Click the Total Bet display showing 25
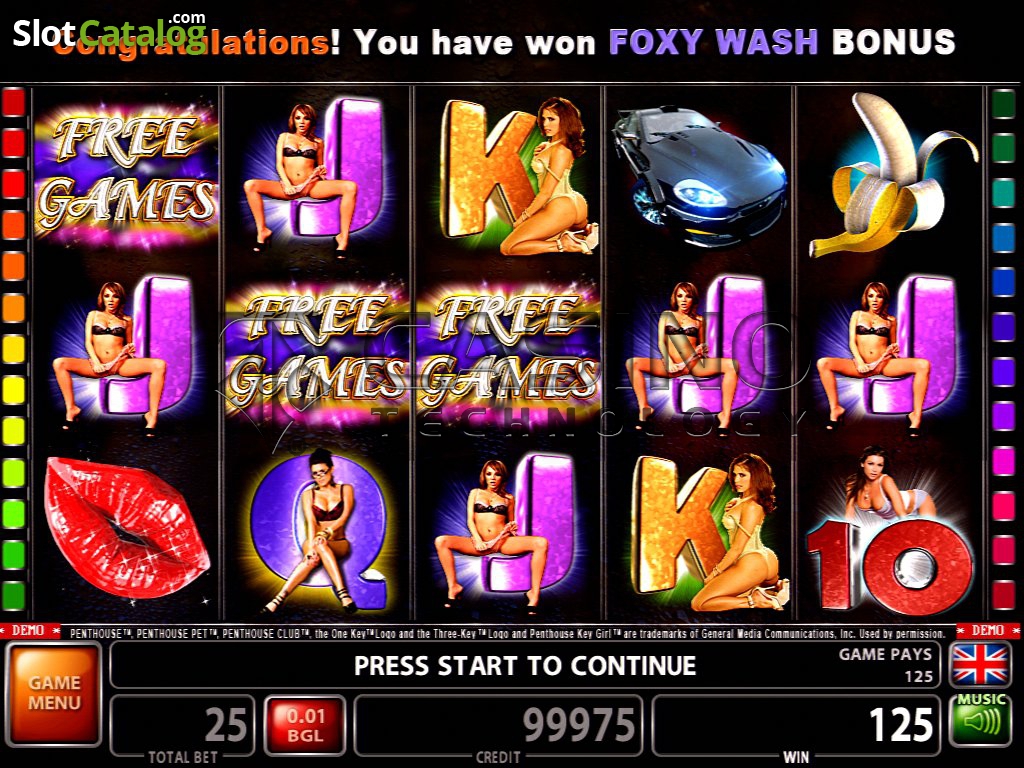 pyautogui.click(x=183, y=725)
